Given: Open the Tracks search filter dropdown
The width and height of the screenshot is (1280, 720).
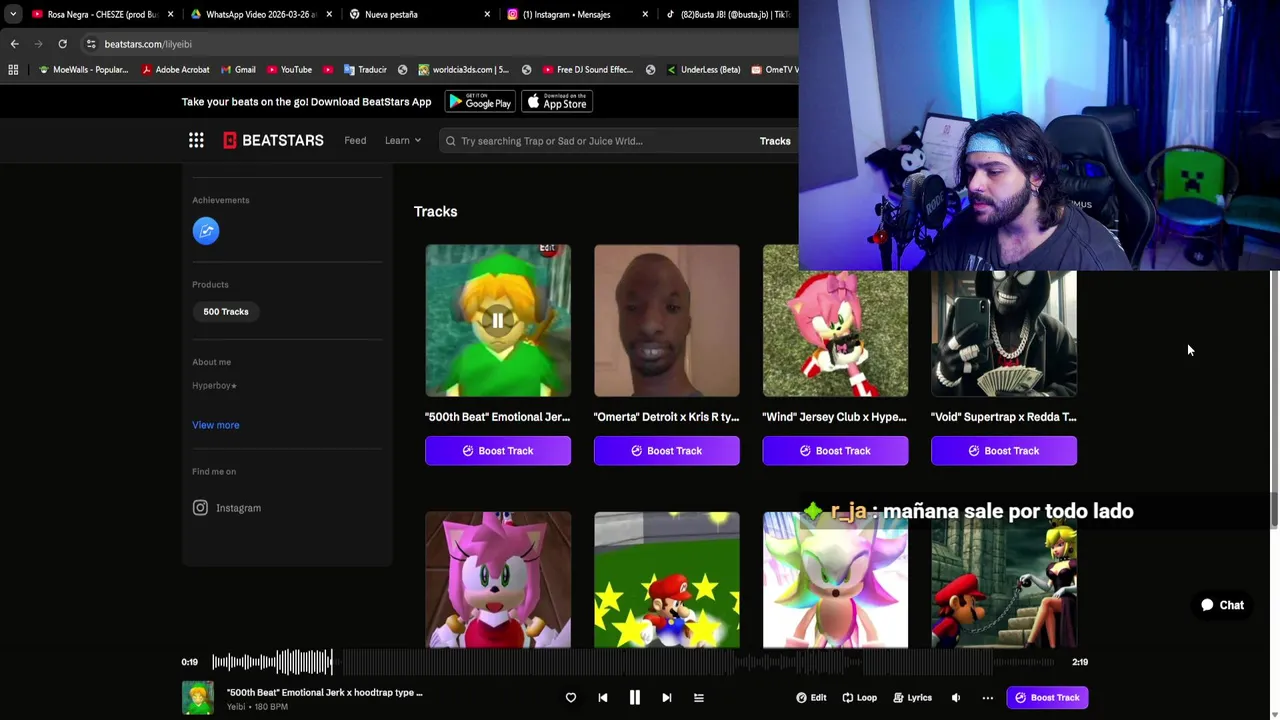Looking at the screenshot, I should click(x=775, y=141).
